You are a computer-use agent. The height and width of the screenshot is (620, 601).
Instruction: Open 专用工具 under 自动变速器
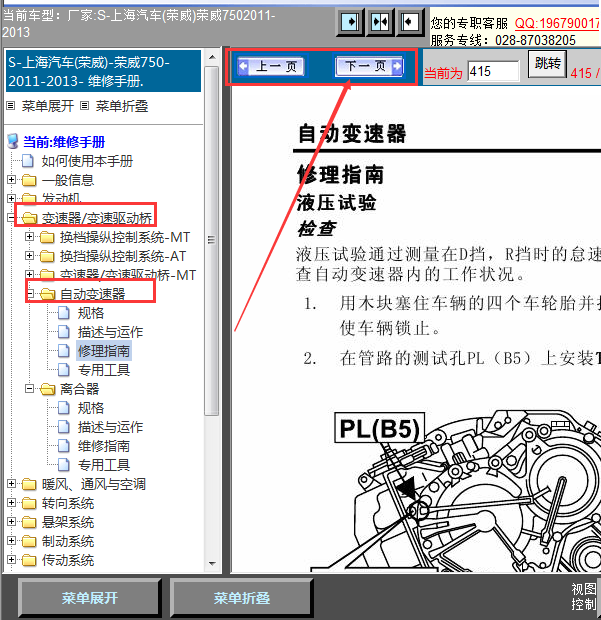(x=104, y=370)
